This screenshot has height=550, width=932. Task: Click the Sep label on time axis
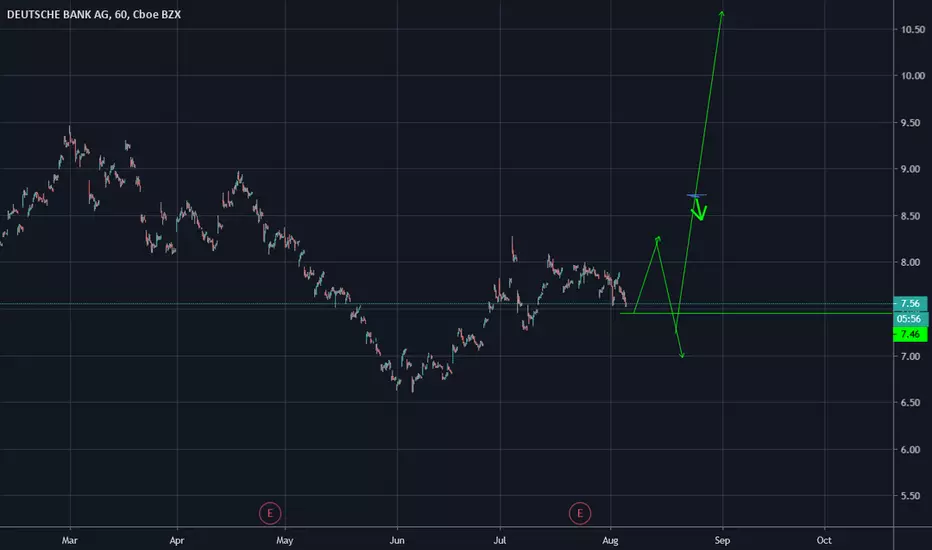tap(722, 540)
